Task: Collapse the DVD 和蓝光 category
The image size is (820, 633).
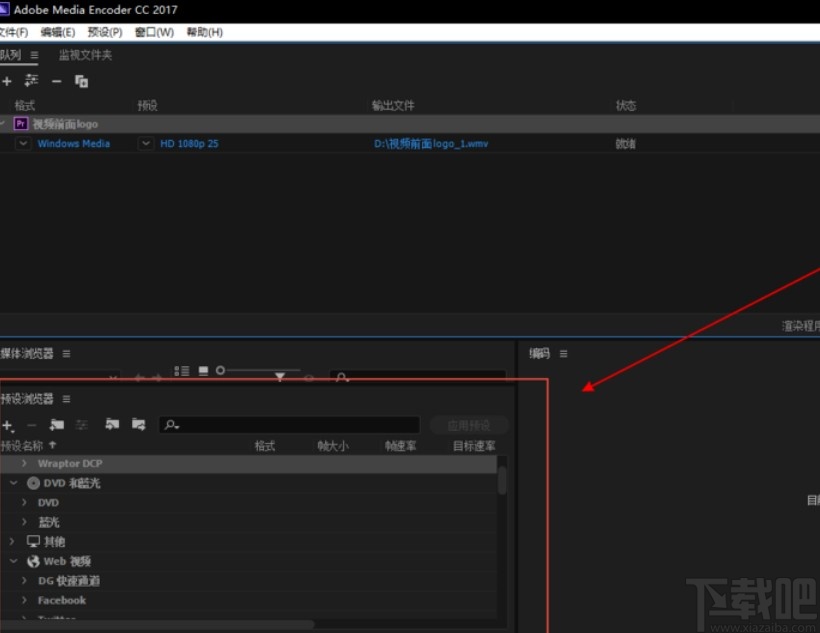Action: point(13,483)
